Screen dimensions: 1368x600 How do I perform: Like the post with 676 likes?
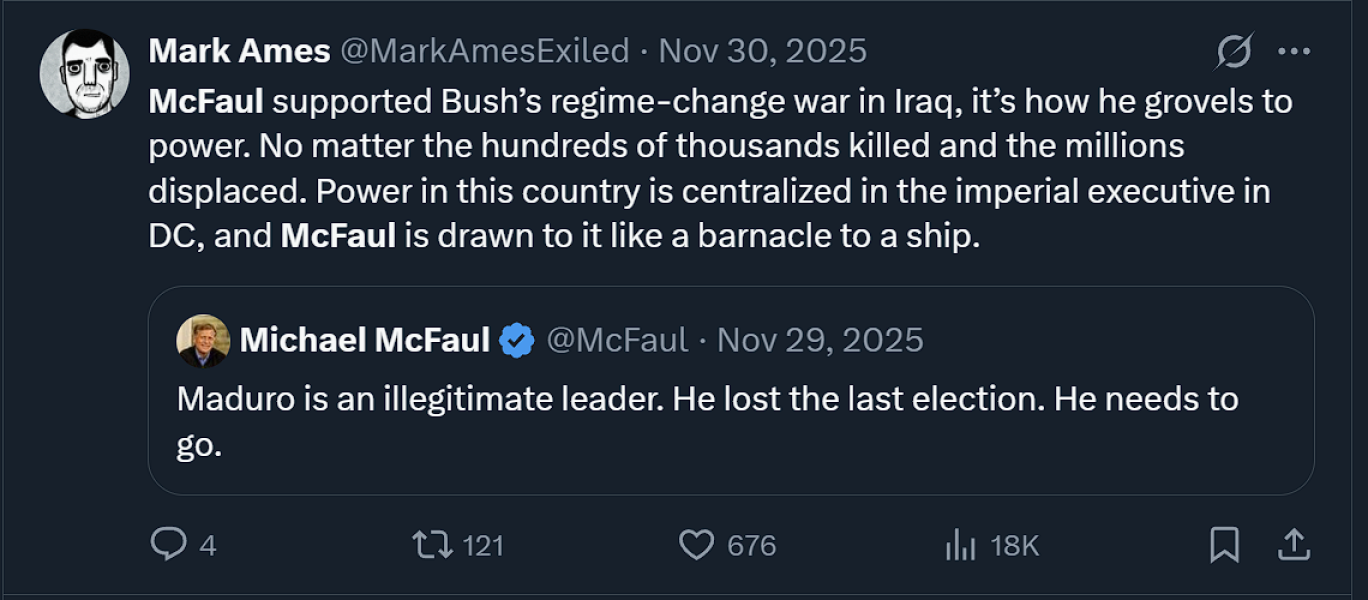click(697, 545)
